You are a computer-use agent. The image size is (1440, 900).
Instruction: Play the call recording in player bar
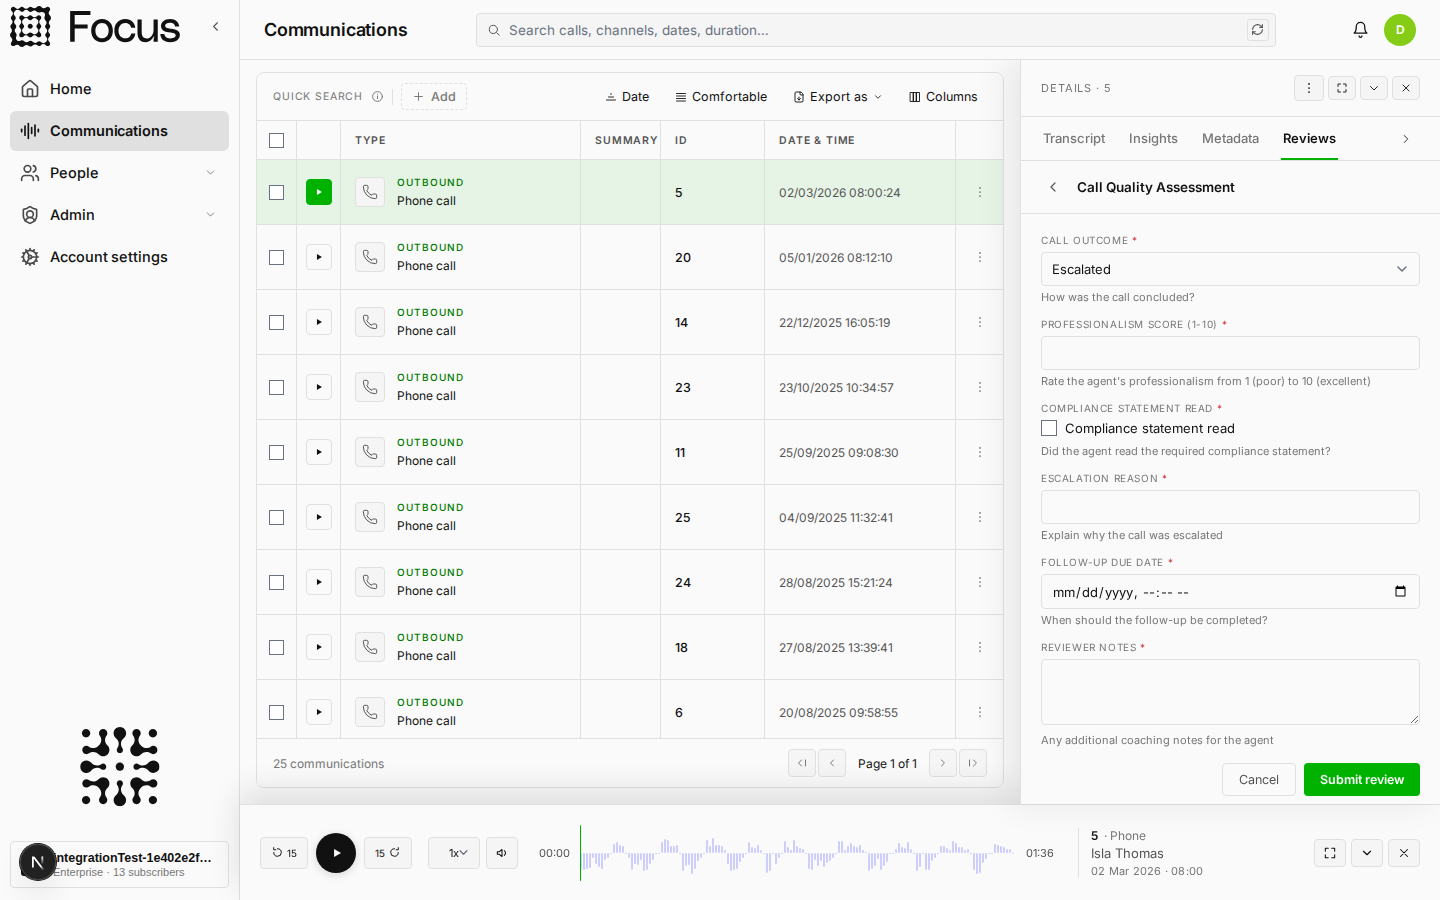[x=336, y=853]
